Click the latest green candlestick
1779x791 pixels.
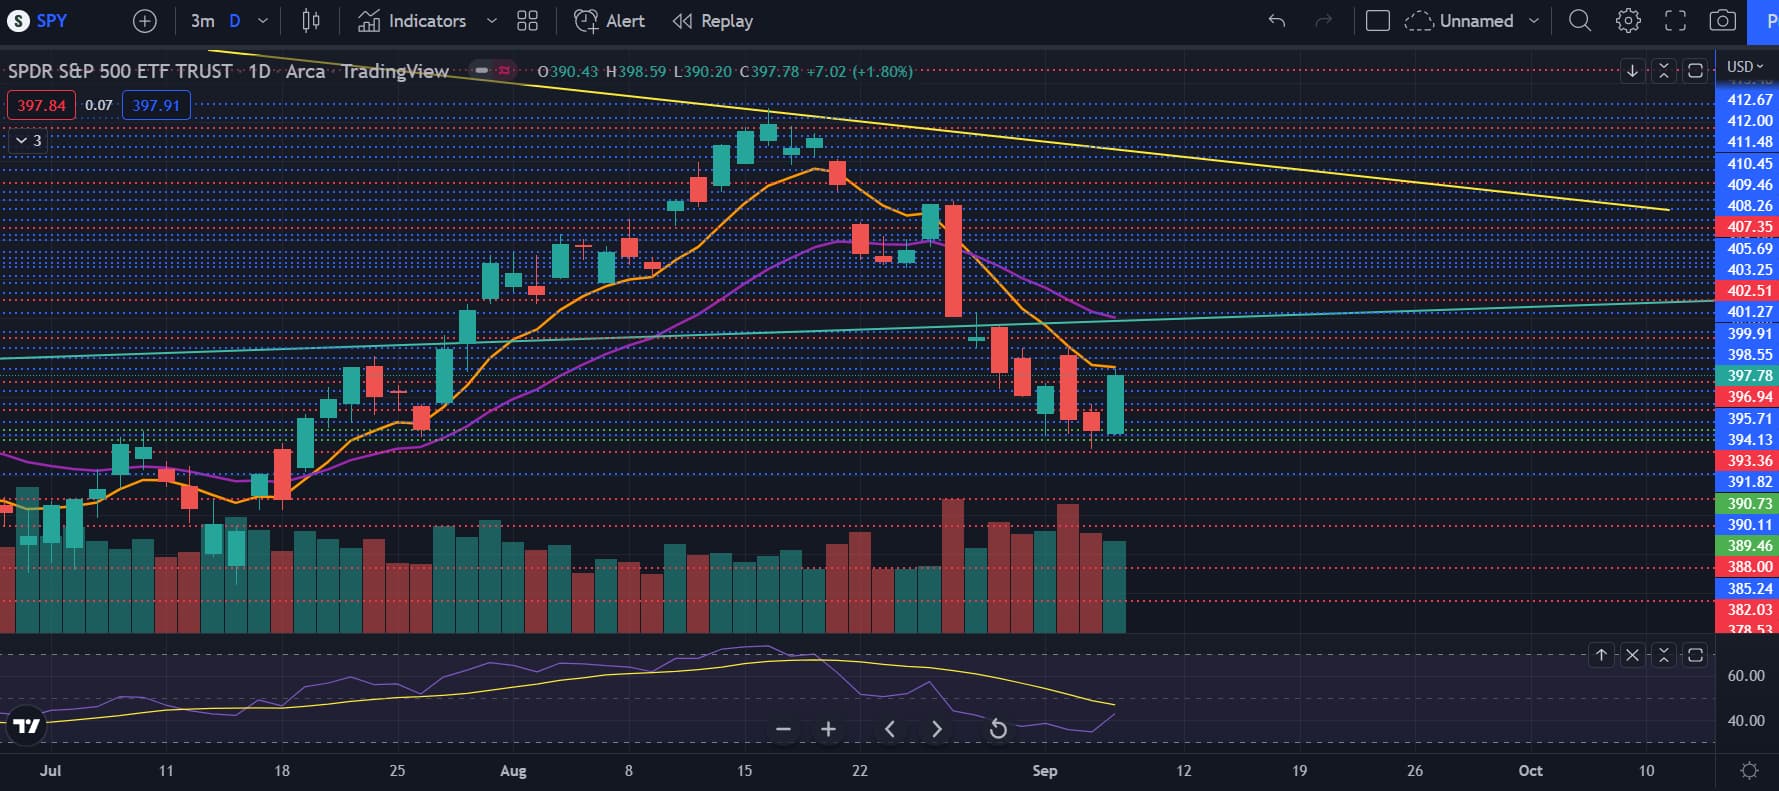[1114, 404]
